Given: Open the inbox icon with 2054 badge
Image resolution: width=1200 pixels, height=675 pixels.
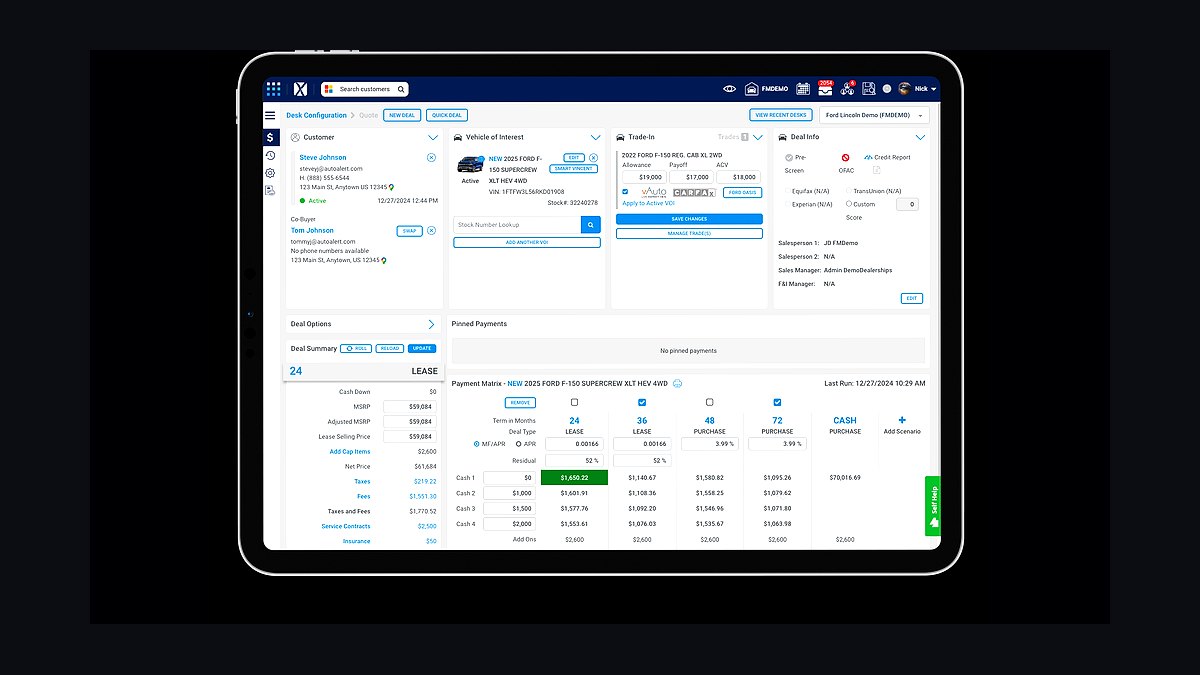Looking at the screenshot, I should [x=825, y=88].
